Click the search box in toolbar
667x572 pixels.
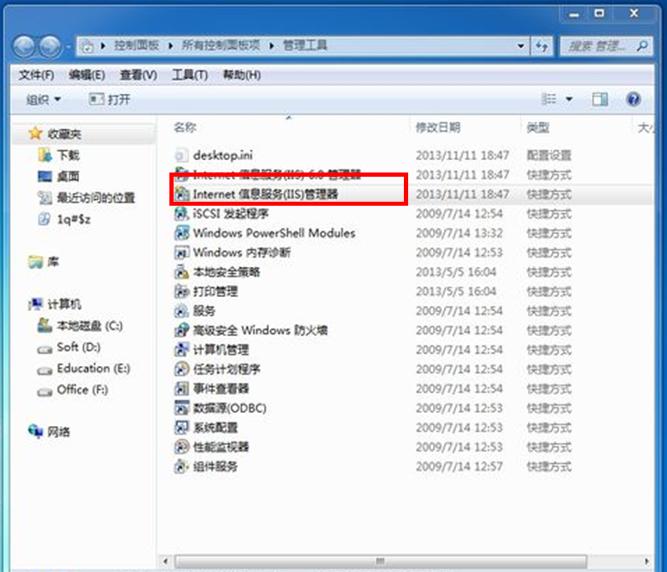click(602, 46)
